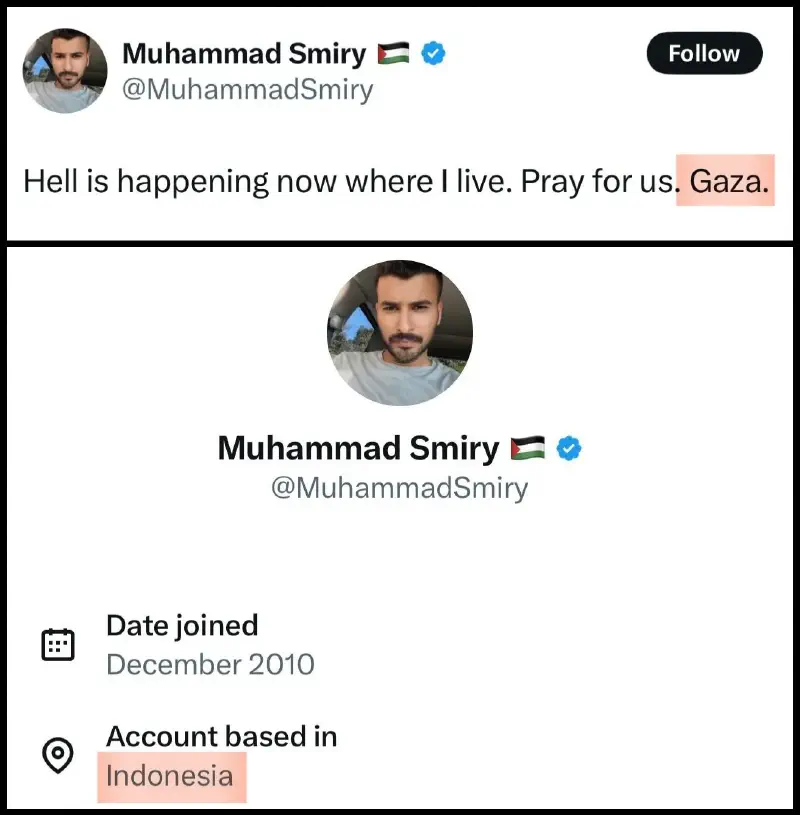Click the Follow button
Viewport: 800px width, 815px height.
tap(704, 53)
